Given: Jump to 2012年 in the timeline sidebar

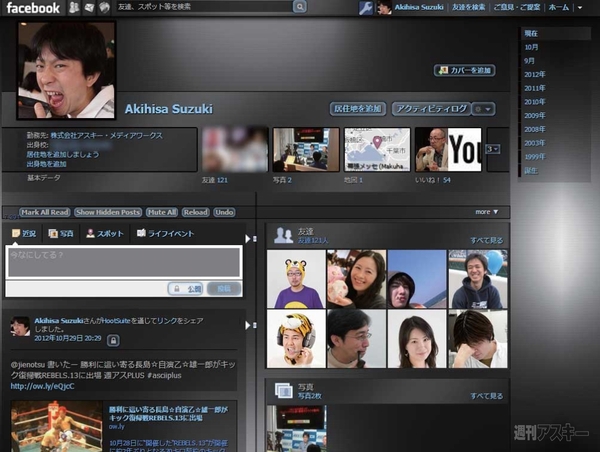Looking at the screenshot, I should [x=535, y=75].
